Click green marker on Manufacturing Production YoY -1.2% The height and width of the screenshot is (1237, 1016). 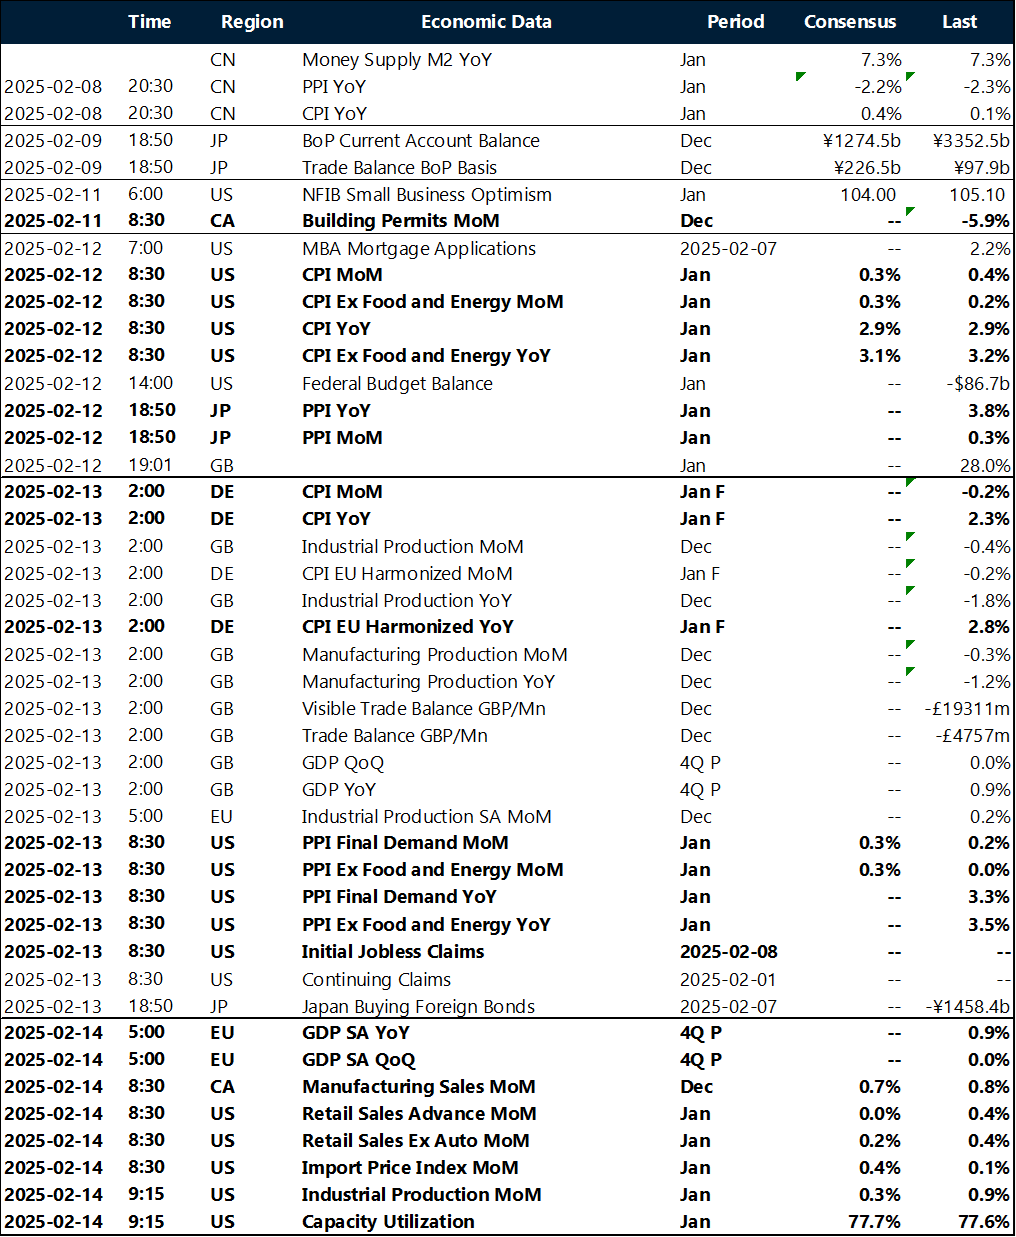(x=909, y=672)
